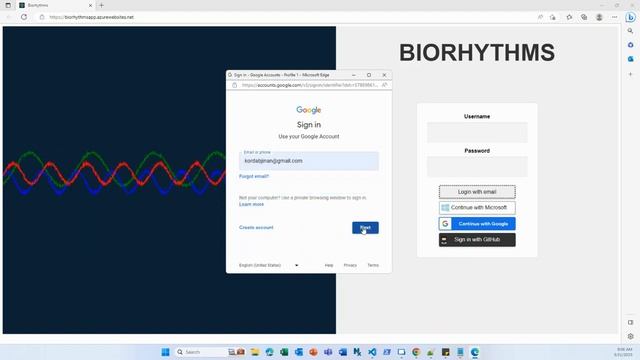Click the lock icon in popup address bar
The width and height of the screenshot is (640, 360).
[x=235, y=85]
